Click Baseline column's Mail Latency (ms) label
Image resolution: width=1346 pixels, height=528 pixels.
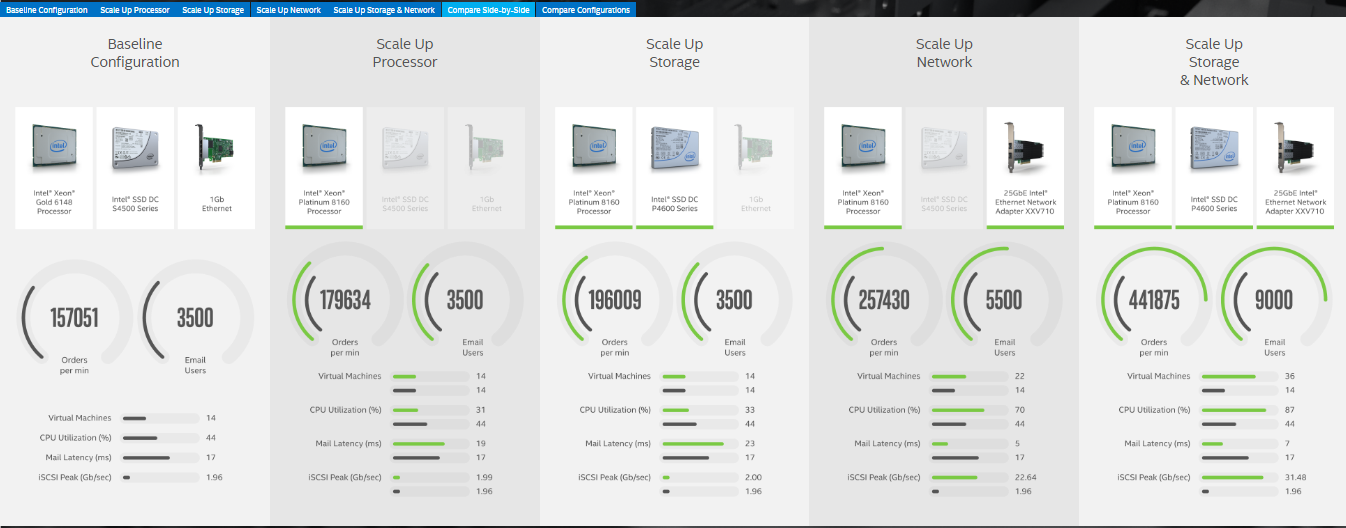tap(79, 458)
